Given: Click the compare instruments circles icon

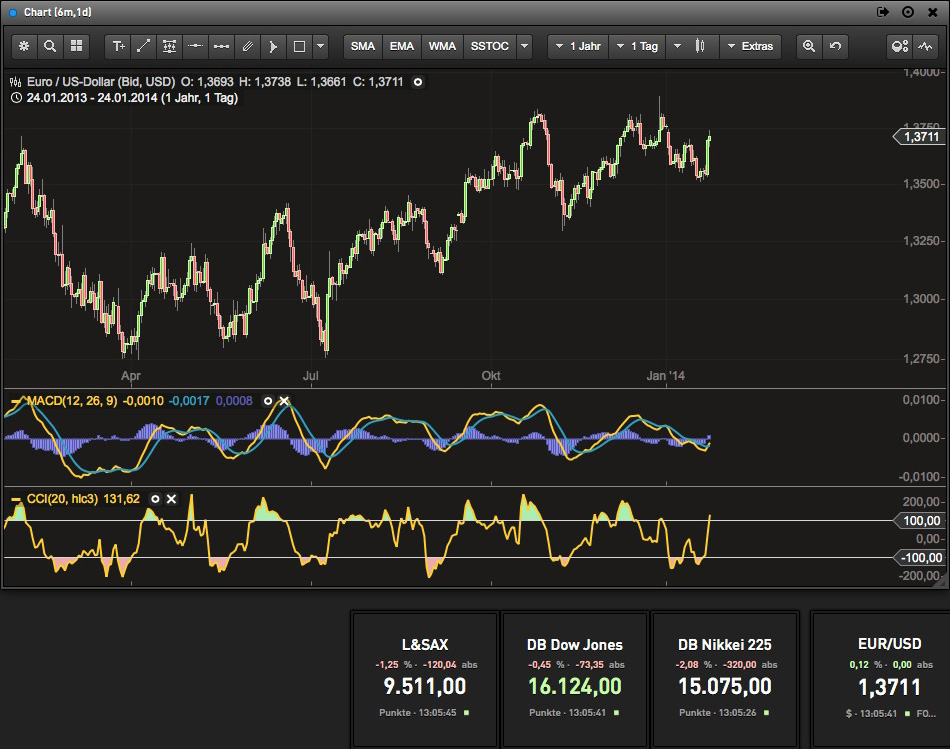Looking at the screenshot, I should pyautogui.click(x=900, y=46).
